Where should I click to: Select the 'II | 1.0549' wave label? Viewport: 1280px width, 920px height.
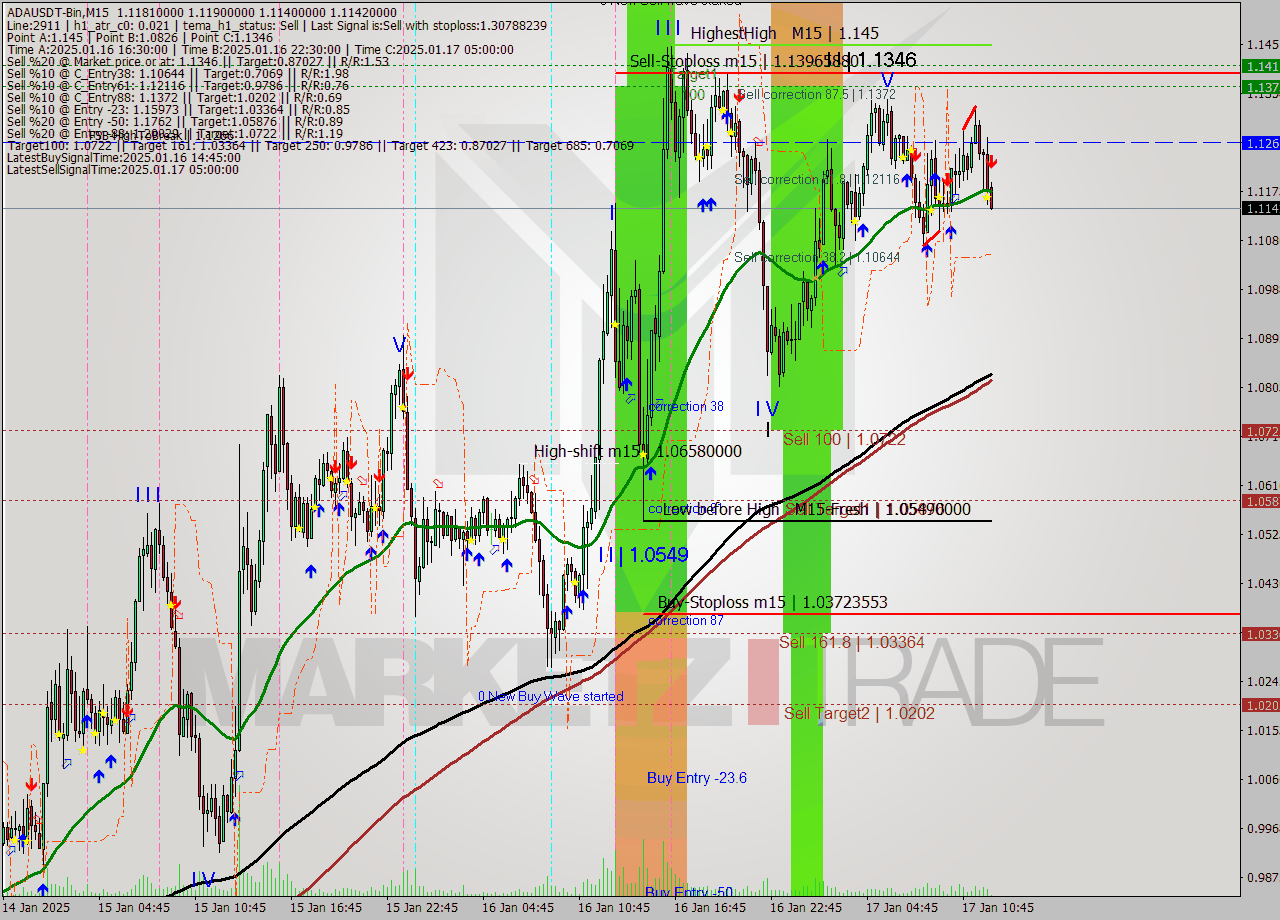[643, 555]
